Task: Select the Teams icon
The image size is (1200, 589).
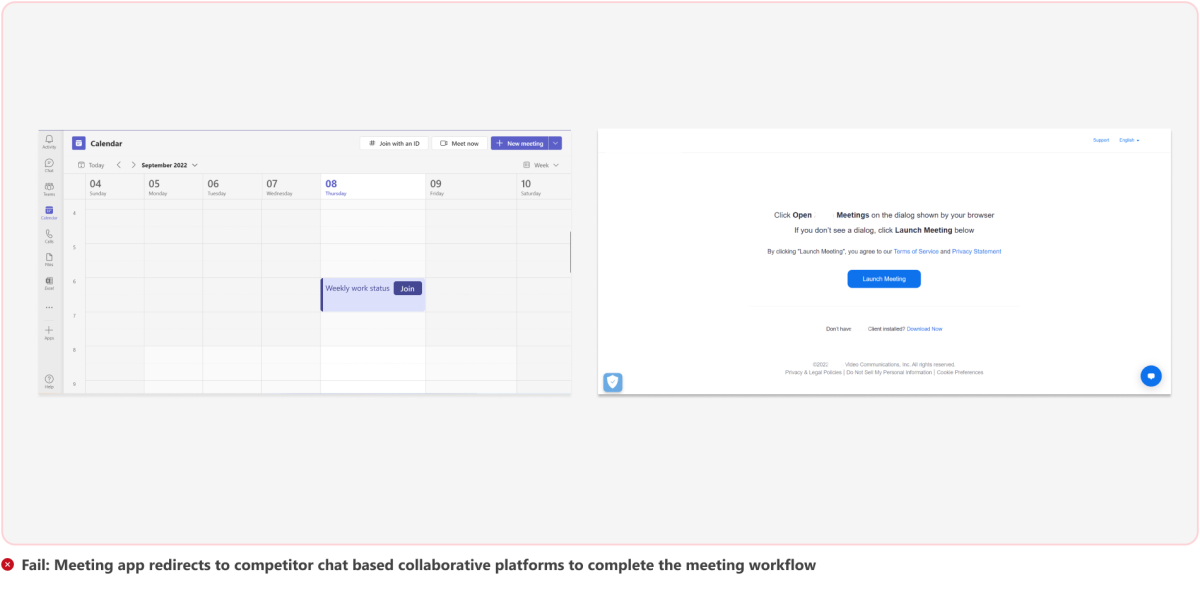Action: pyautogui.click(x=48, y=186)
